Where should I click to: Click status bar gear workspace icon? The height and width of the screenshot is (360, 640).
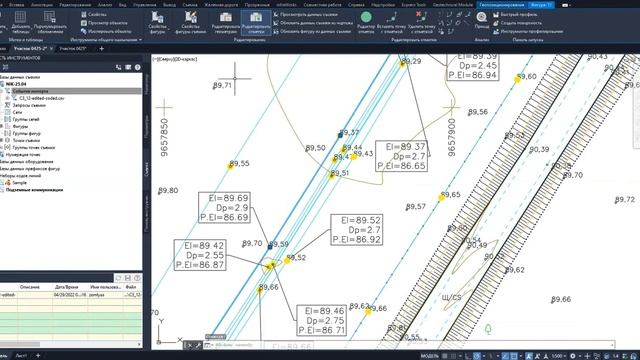(x=573, y=356)
